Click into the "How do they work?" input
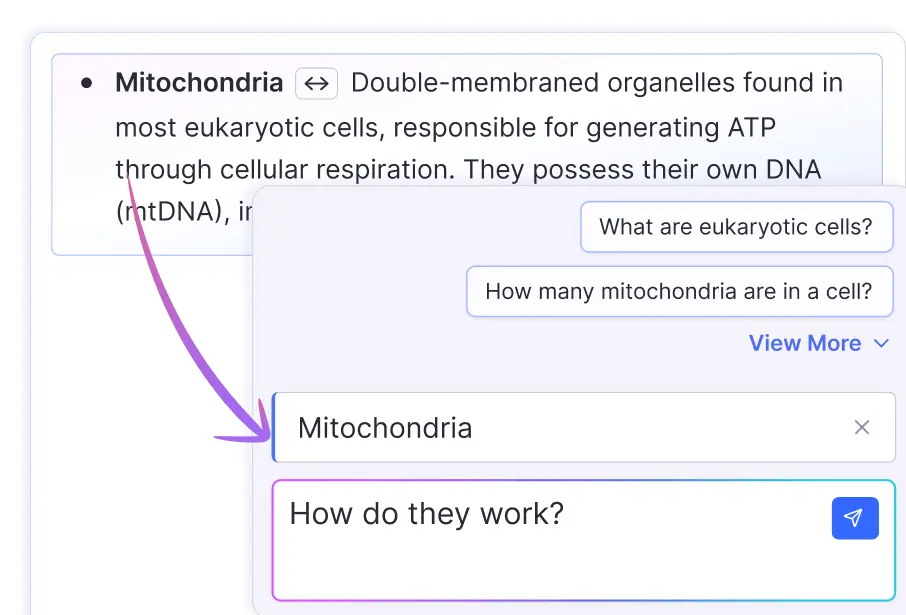Screen dimensions: 906x615 click(427, 514)
